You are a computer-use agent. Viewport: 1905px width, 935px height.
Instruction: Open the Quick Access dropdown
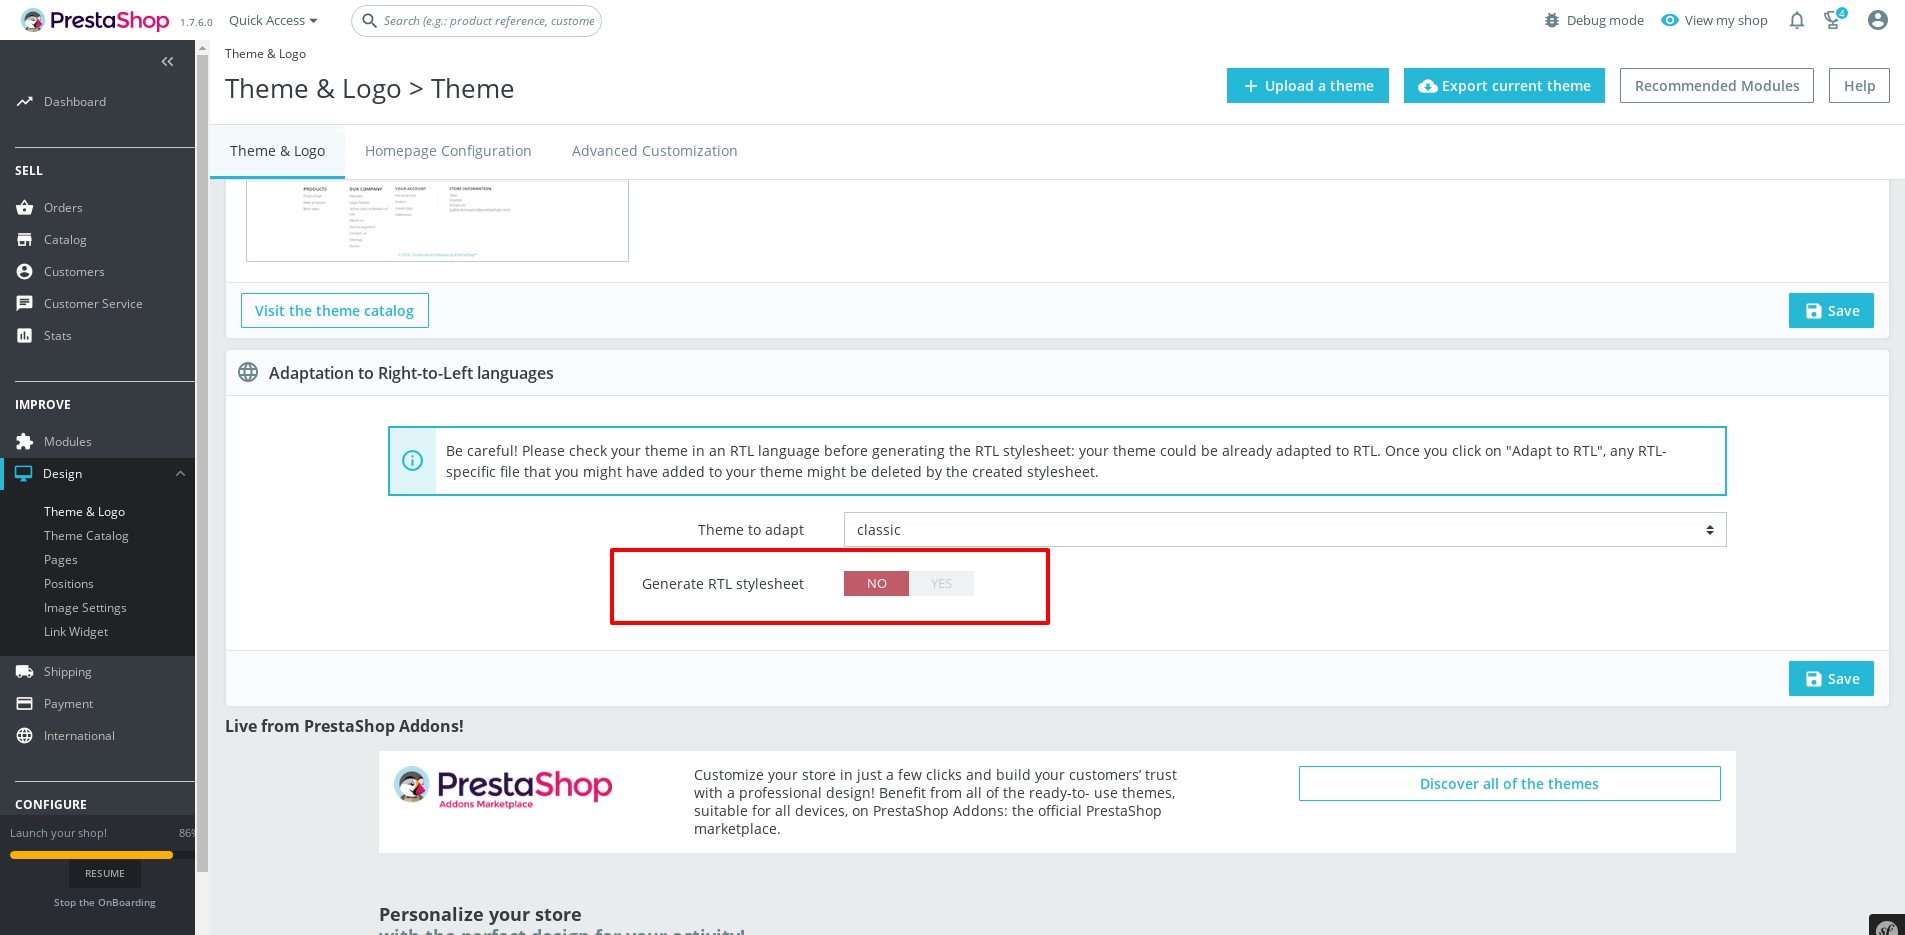click(272, 20)
